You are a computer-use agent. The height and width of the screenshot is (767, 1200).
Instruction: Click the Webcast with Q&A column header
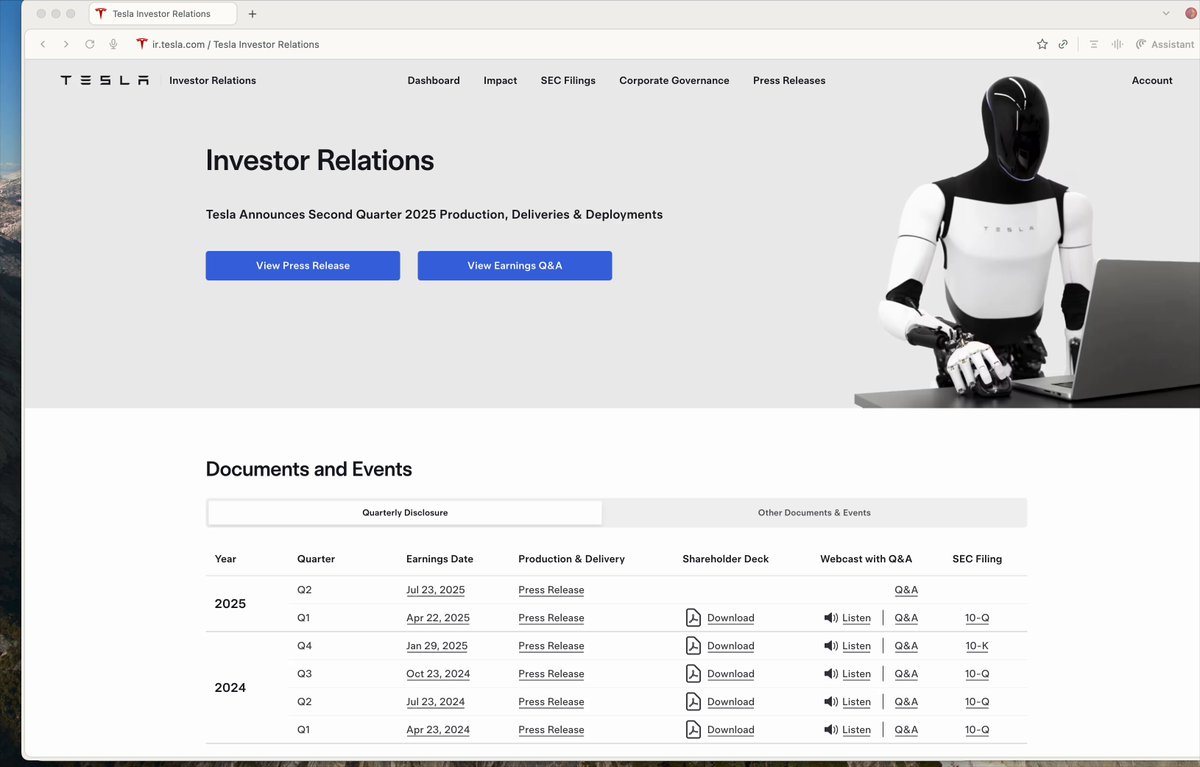[x=866, y=559]
